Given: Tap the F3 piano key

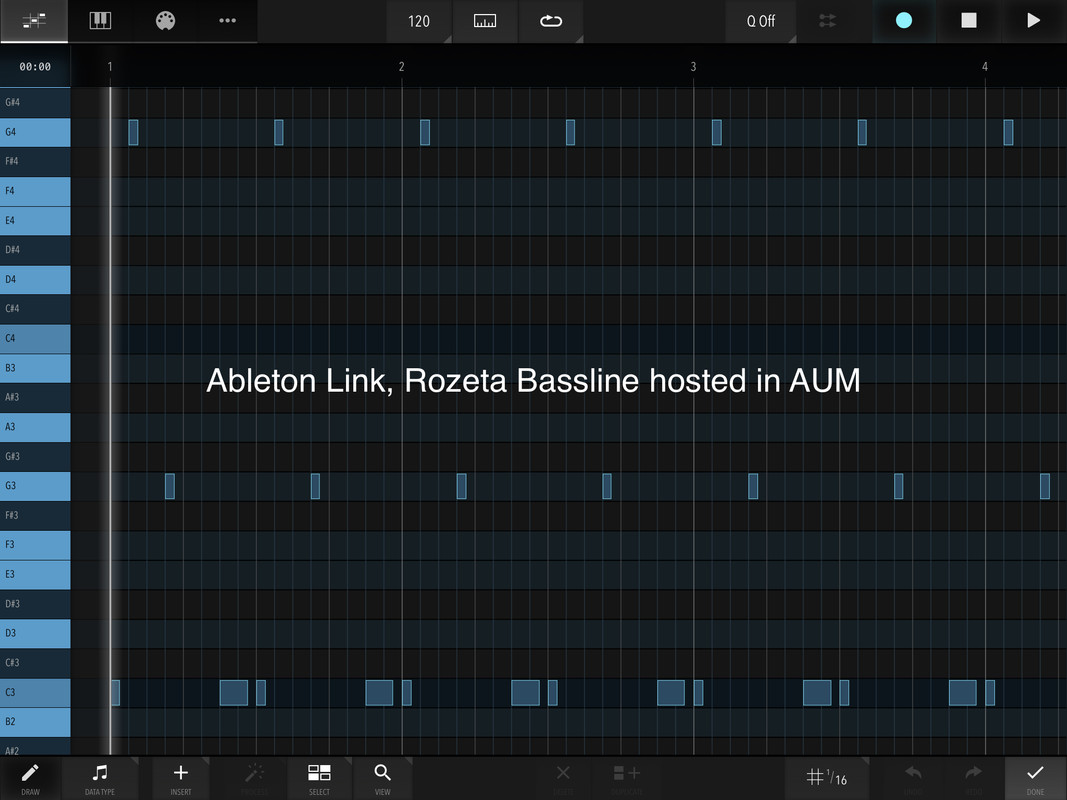Looking at the screenshot, I should coord(35,545).
